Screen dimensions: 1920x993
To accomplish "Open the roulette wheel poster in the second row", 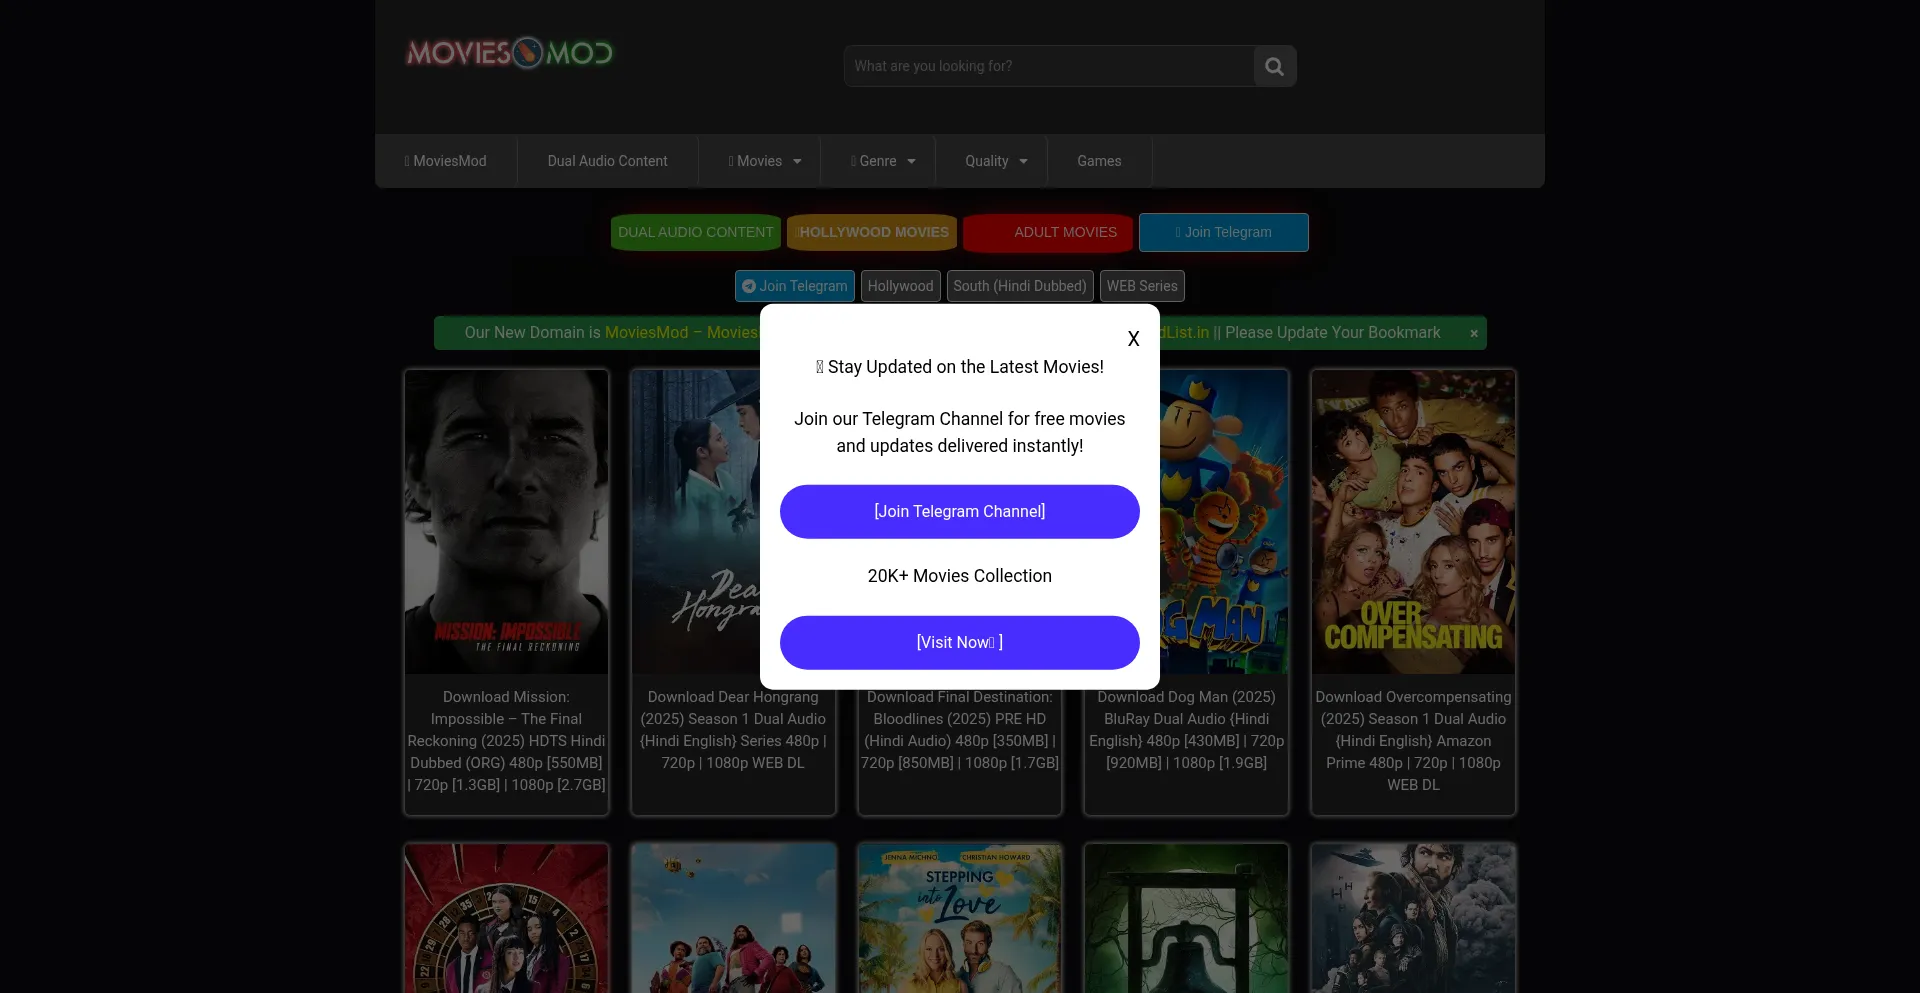I will pyautogui.click(x=507, y=919).
